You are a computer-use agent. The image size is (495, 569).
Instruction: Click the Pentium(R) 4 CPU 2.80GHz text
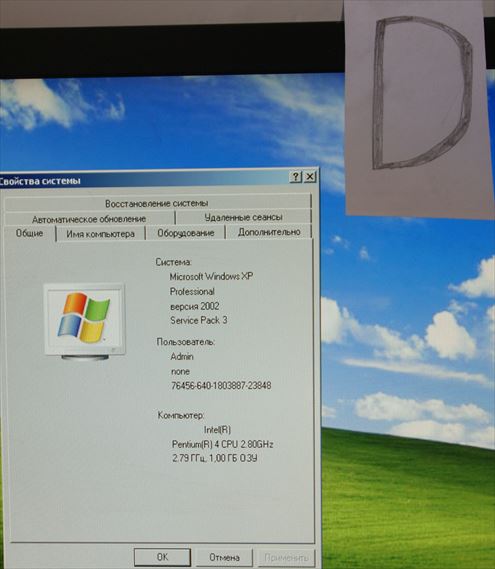click(222, 444)
